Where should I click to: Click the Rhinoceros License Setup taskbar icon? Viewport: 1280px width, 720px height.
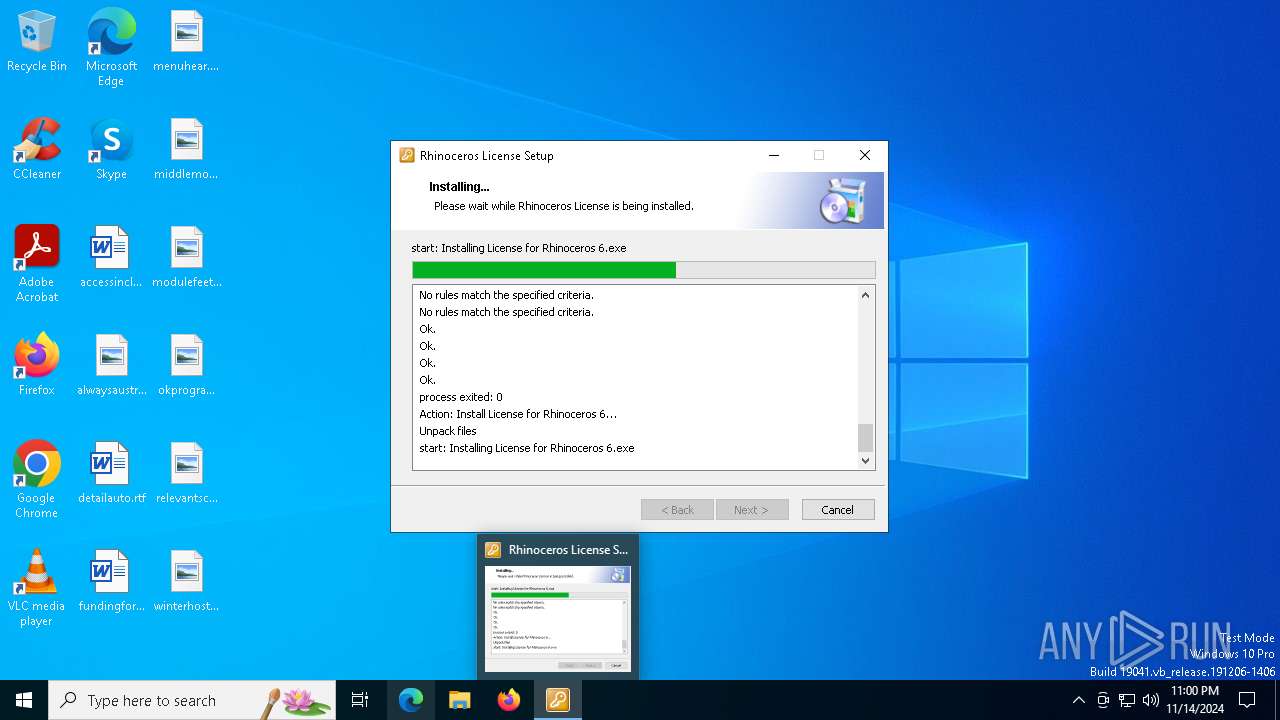(557, 700)
